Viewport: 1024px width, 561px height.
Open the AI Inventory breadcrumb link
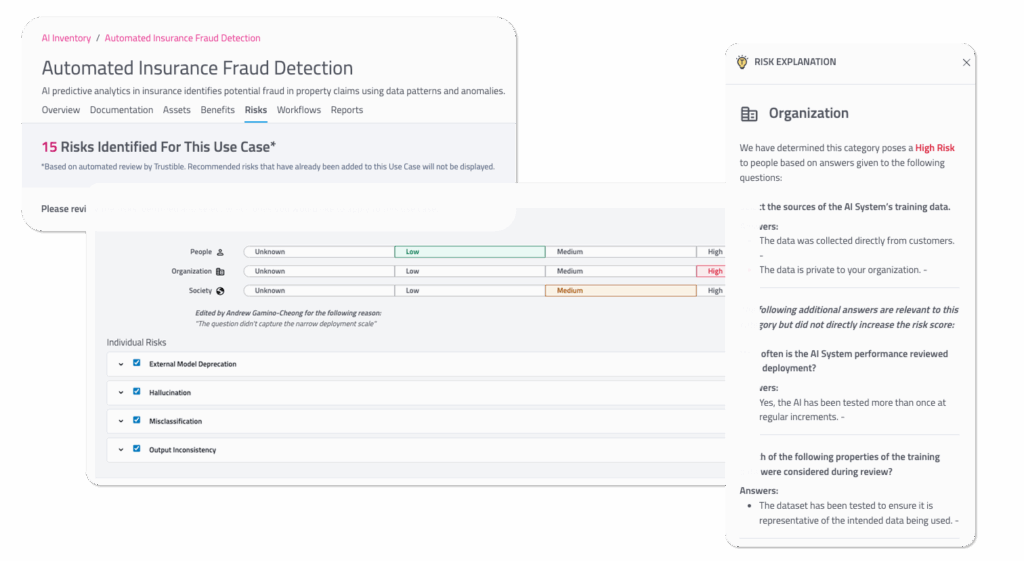66,38
